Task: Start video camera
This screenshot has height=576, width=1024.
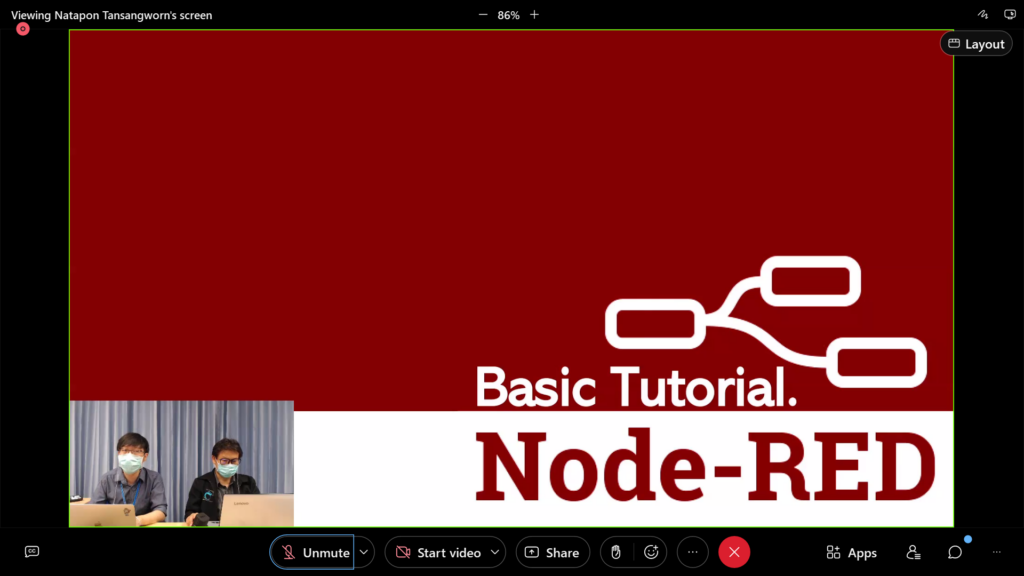Action: (438, 552)
